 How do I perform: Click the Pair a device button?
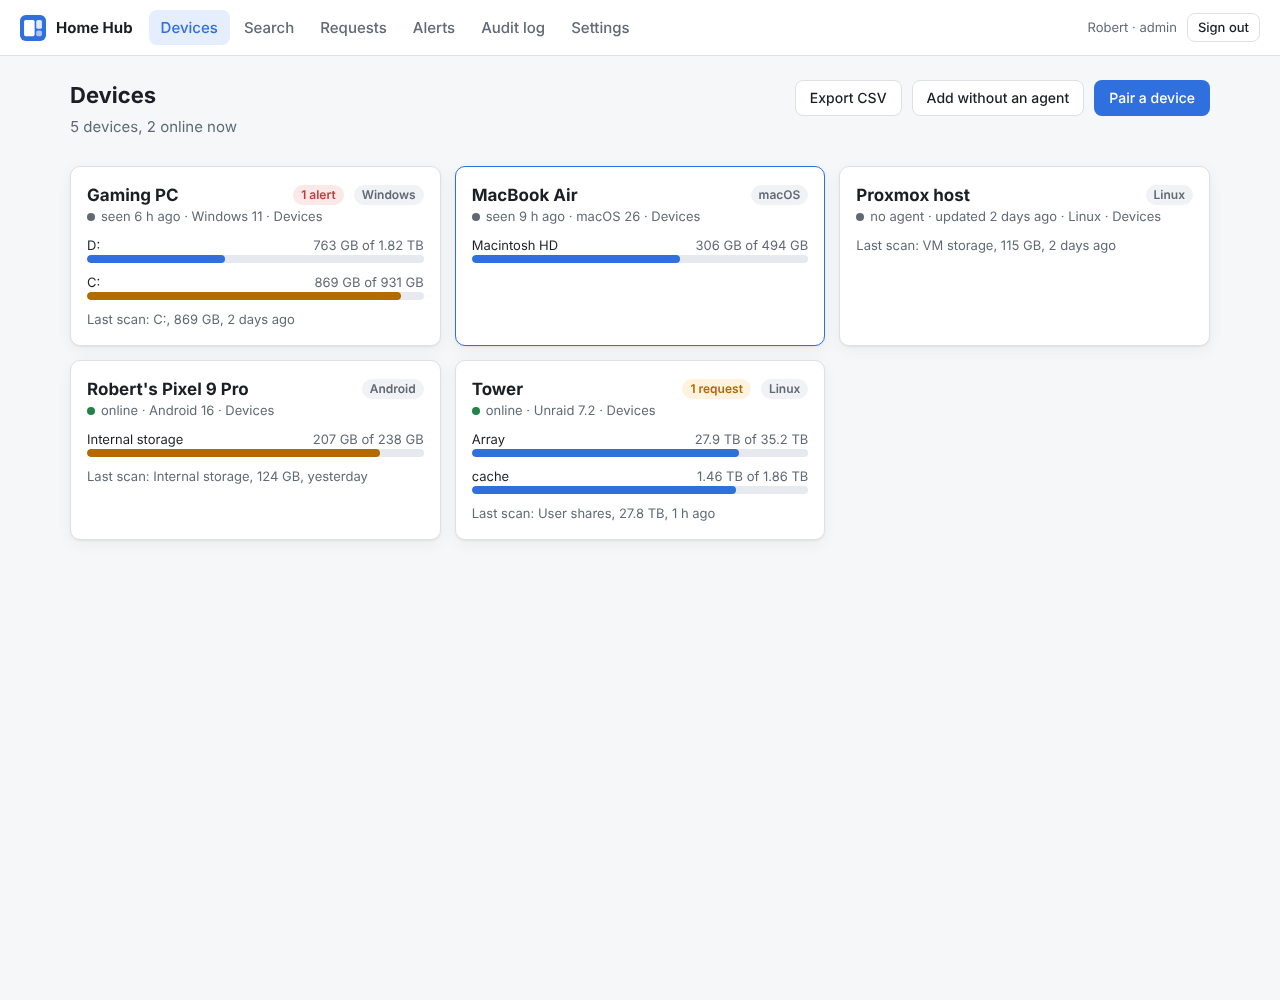(x=1152, y=98)
